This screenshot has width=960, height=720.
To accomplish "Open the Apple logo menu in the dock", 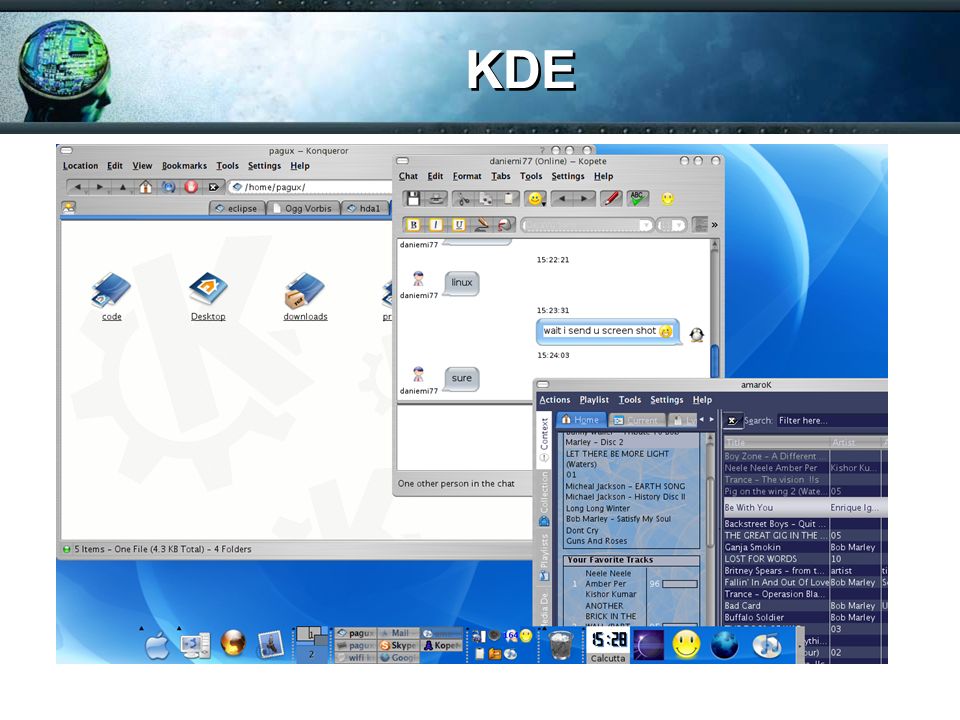I will (157, 645).
